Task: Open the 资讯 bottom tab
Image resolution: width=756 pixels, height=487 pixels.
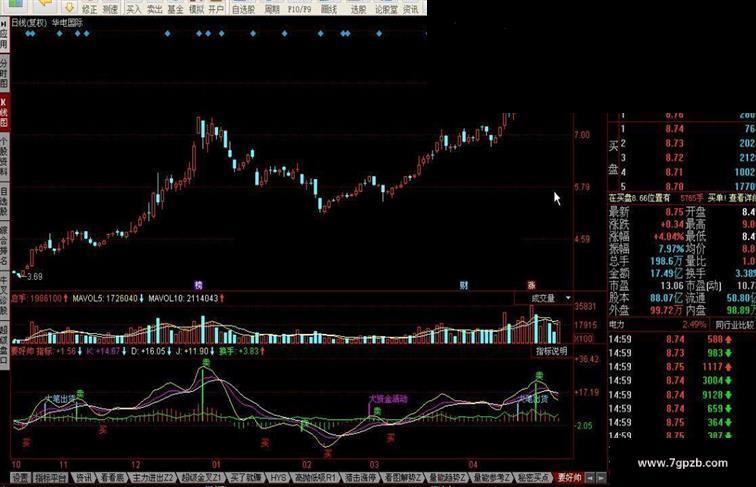Action: point(84,478)
